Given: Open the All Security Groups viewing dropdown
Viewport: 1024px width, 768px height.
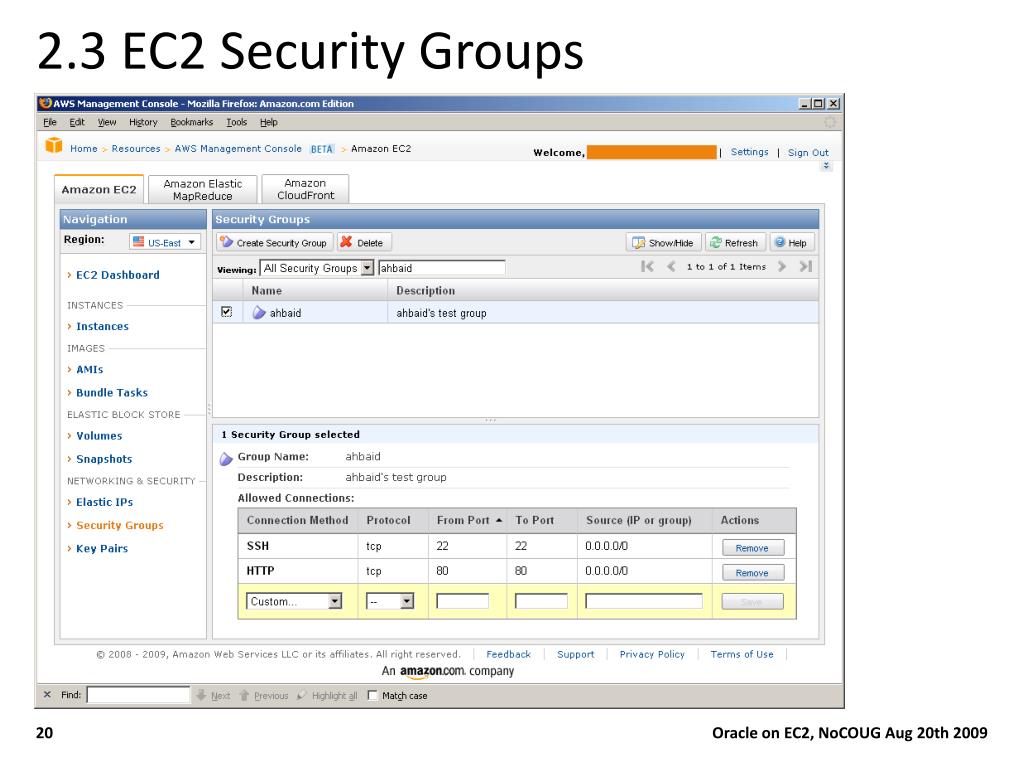Looking at the screenshot, I should click(317, 268).
